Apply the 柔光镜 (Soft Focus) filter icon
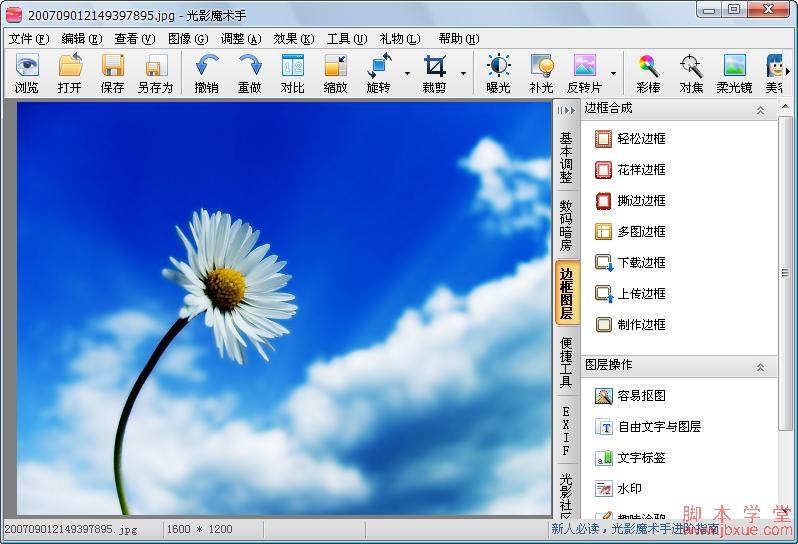Viewport: 798px width, 544px height. click(734, 66)
